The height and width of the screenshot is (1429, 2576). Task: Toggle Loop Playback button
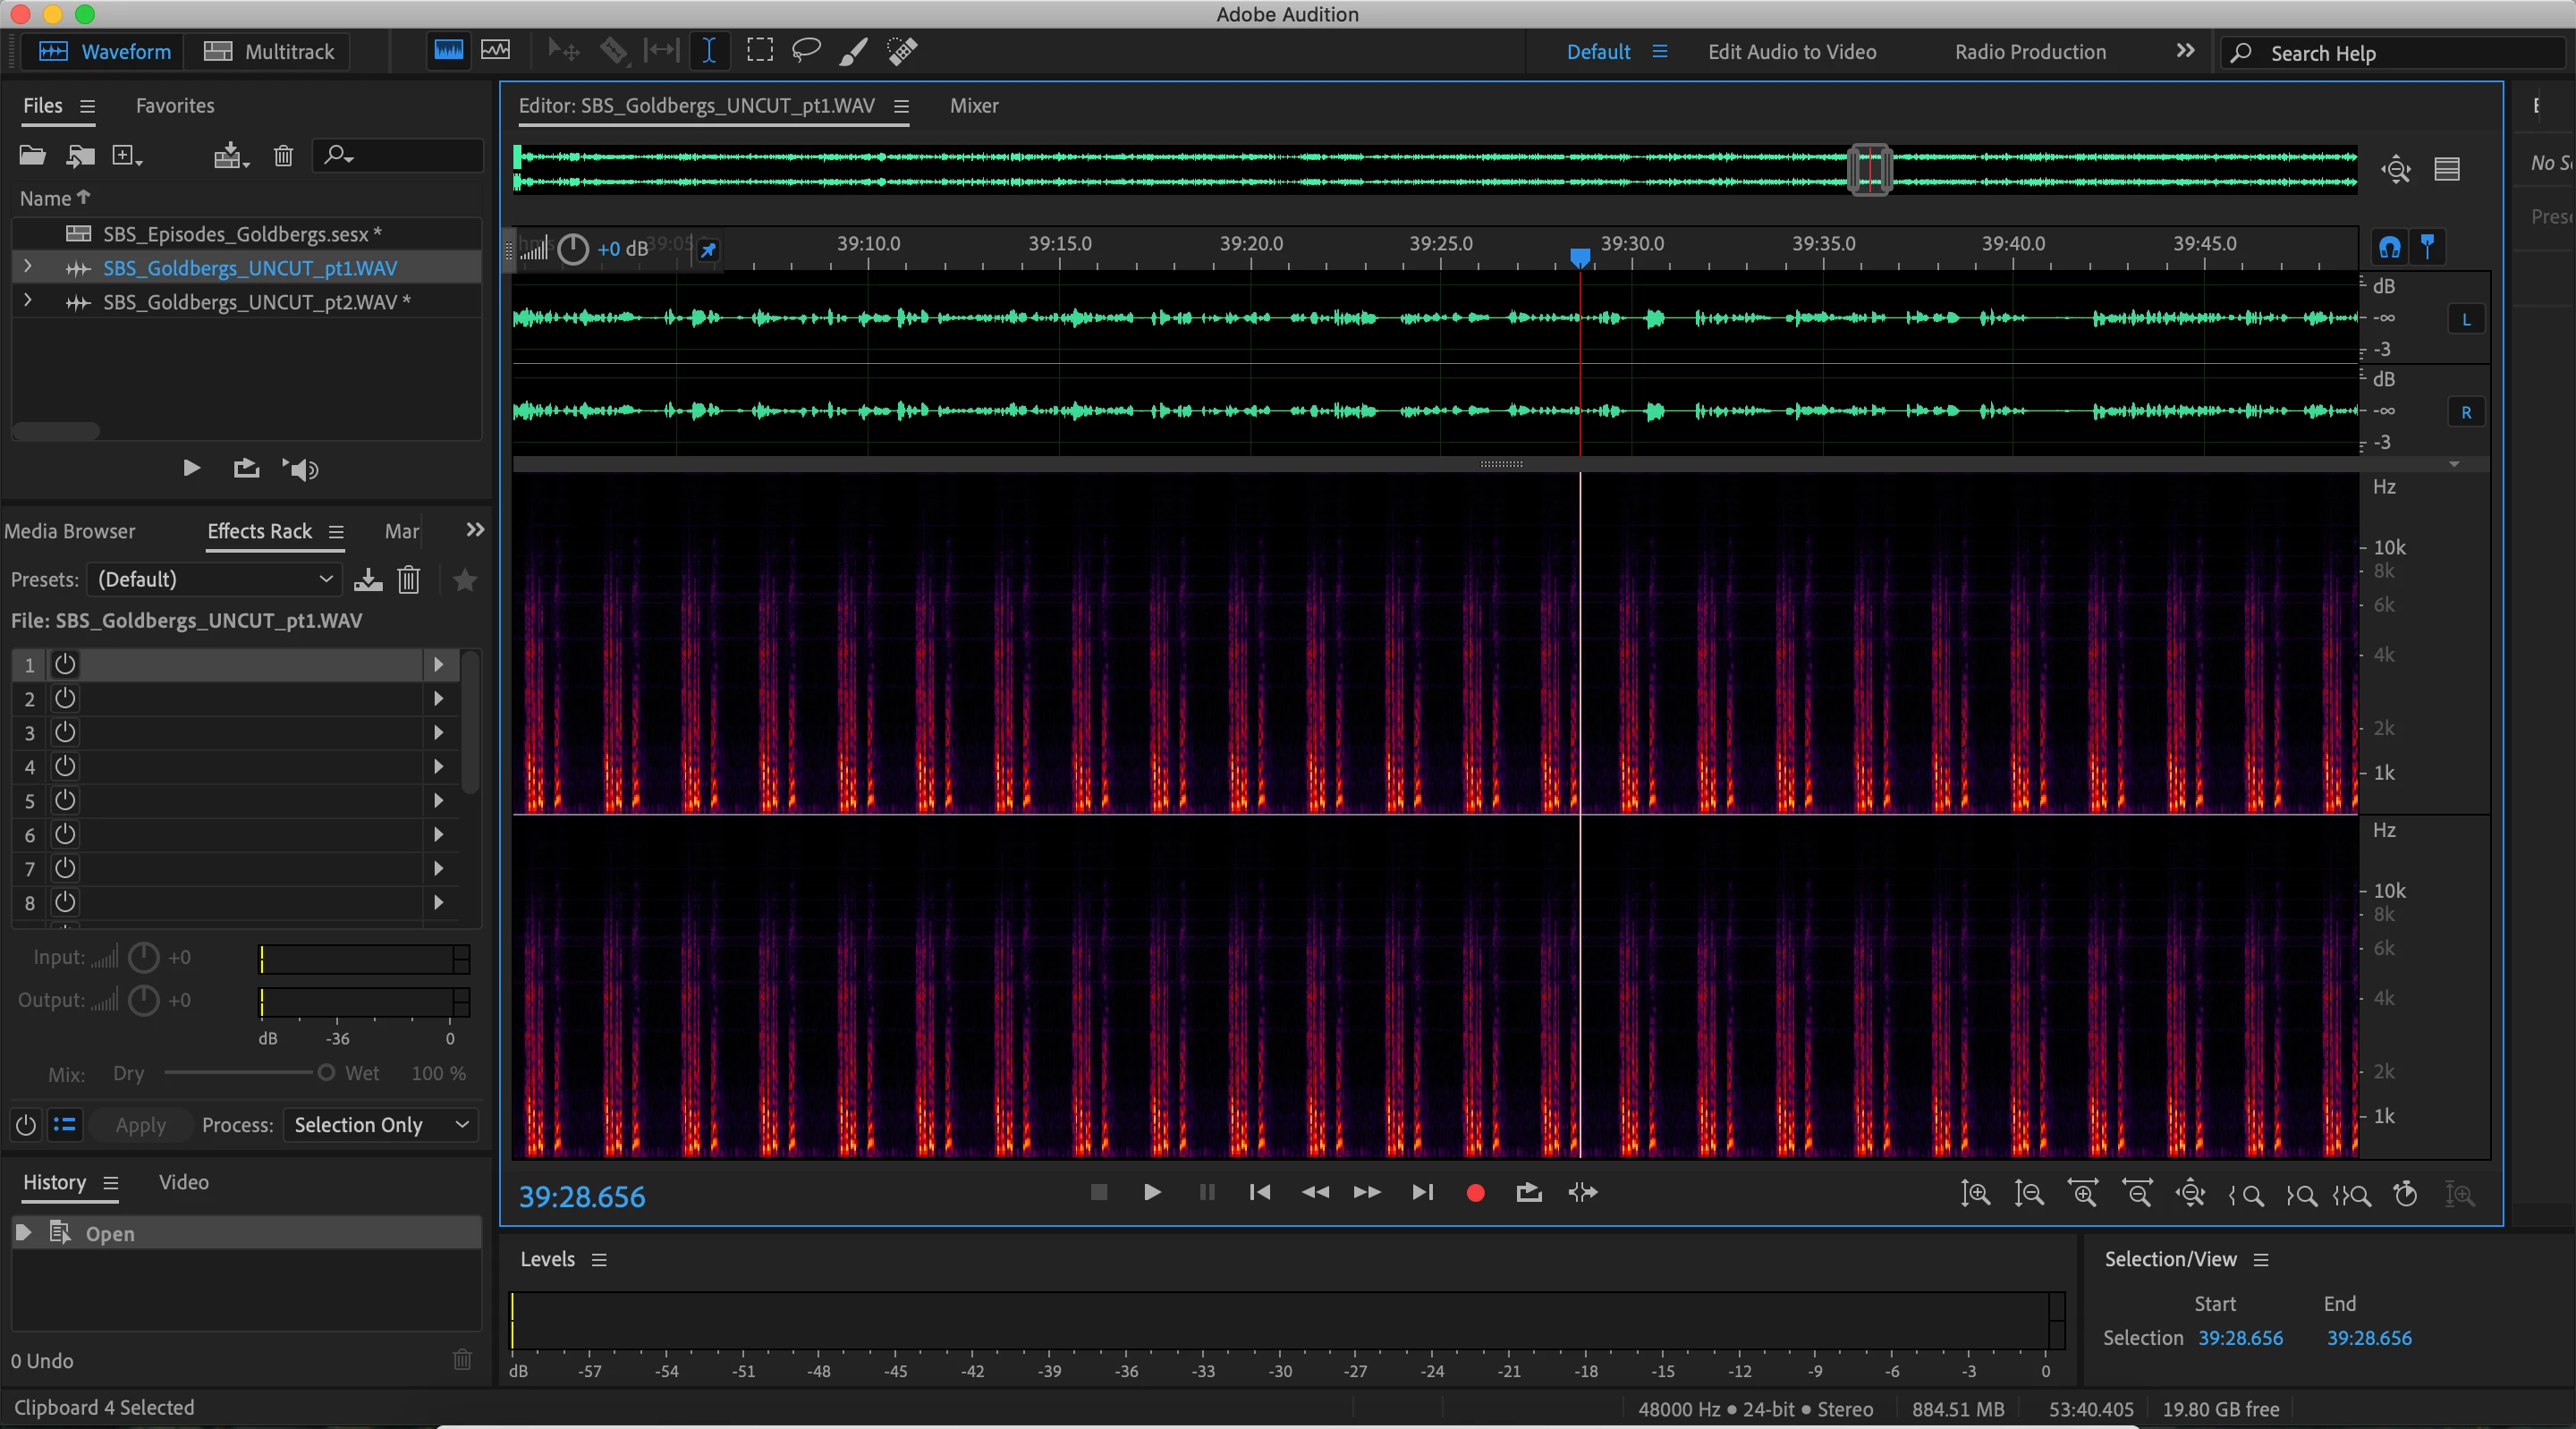tap(1528, 1192)
